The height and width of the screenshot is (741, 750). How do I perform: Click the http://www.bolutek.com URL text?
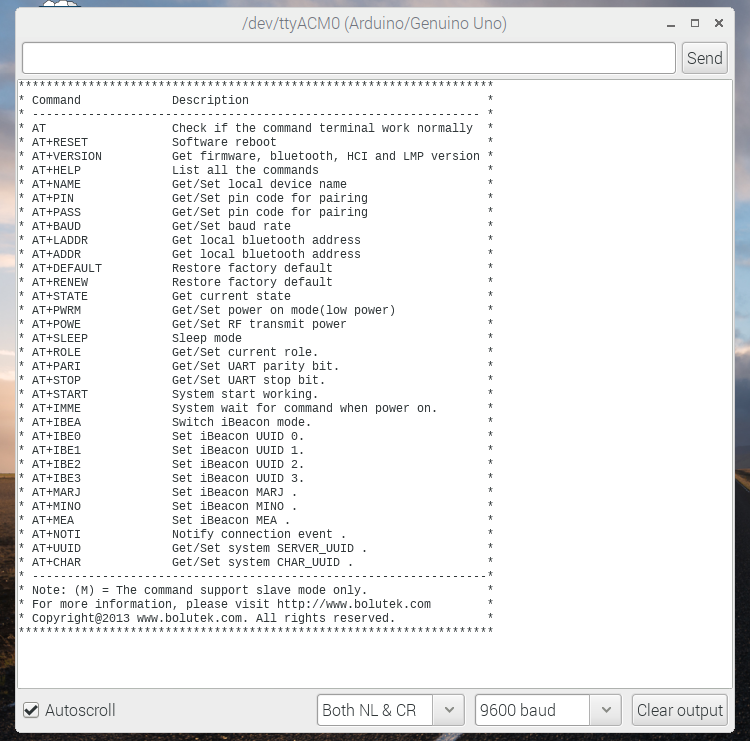click(354, 604)
